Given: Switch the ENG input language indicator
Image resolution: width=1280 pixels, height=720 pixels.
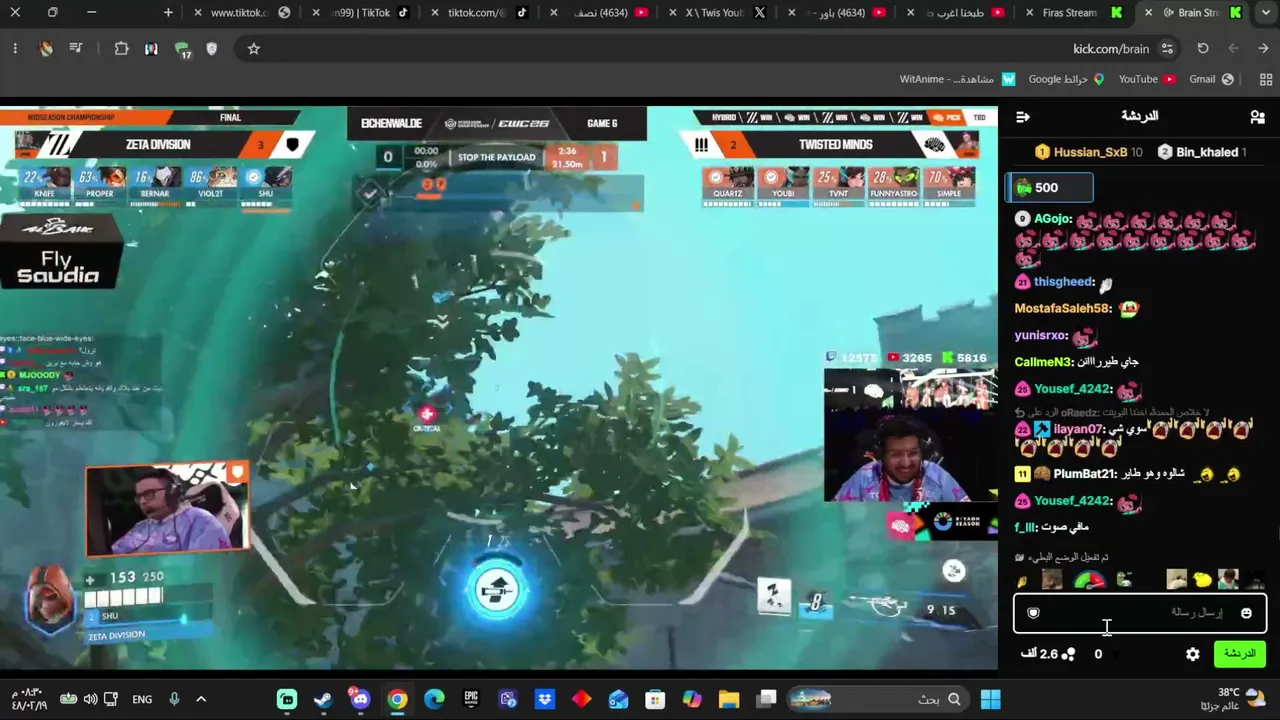Looking at the screenshot, I should 142,699.
